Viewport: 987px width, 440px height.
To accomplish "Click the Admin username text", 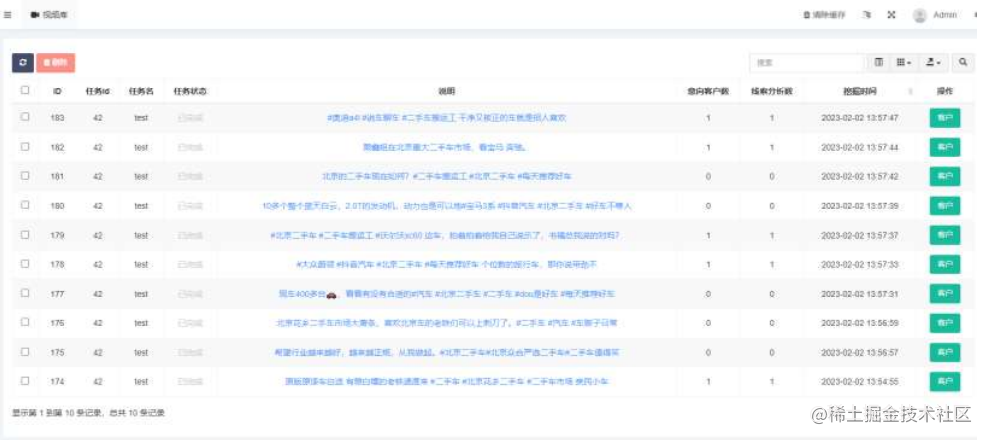I will tap(945, 15).
